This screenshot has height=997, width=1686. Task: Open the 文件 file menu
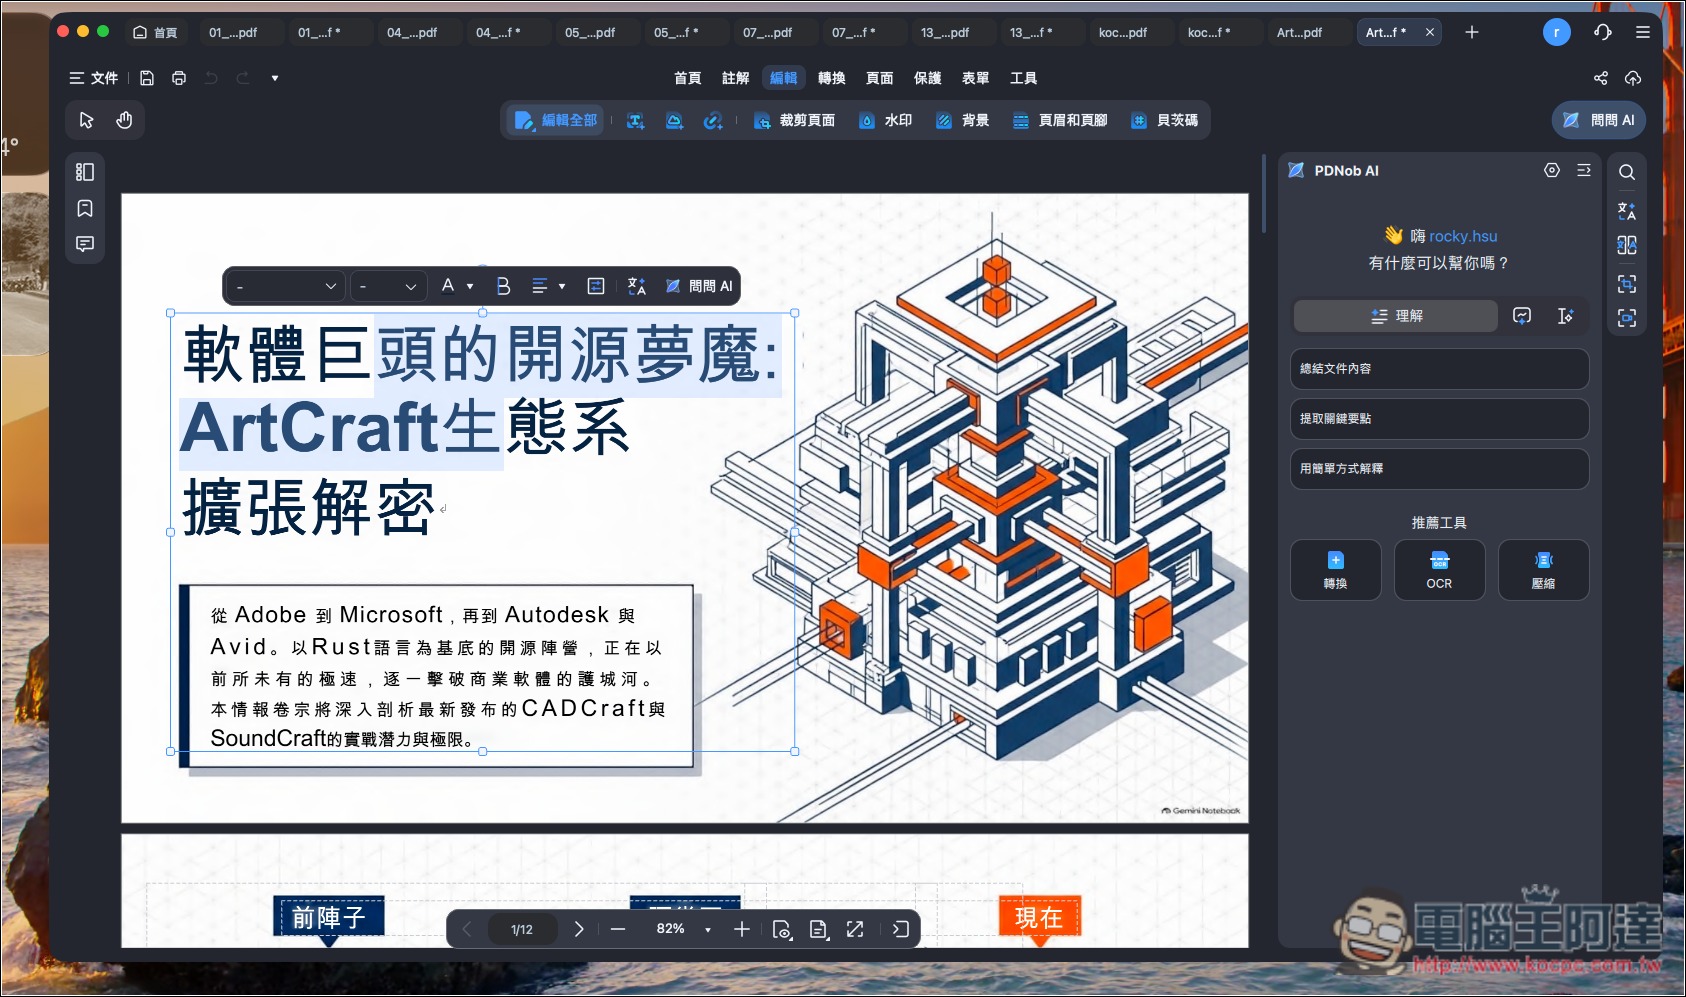click(94, 78)
